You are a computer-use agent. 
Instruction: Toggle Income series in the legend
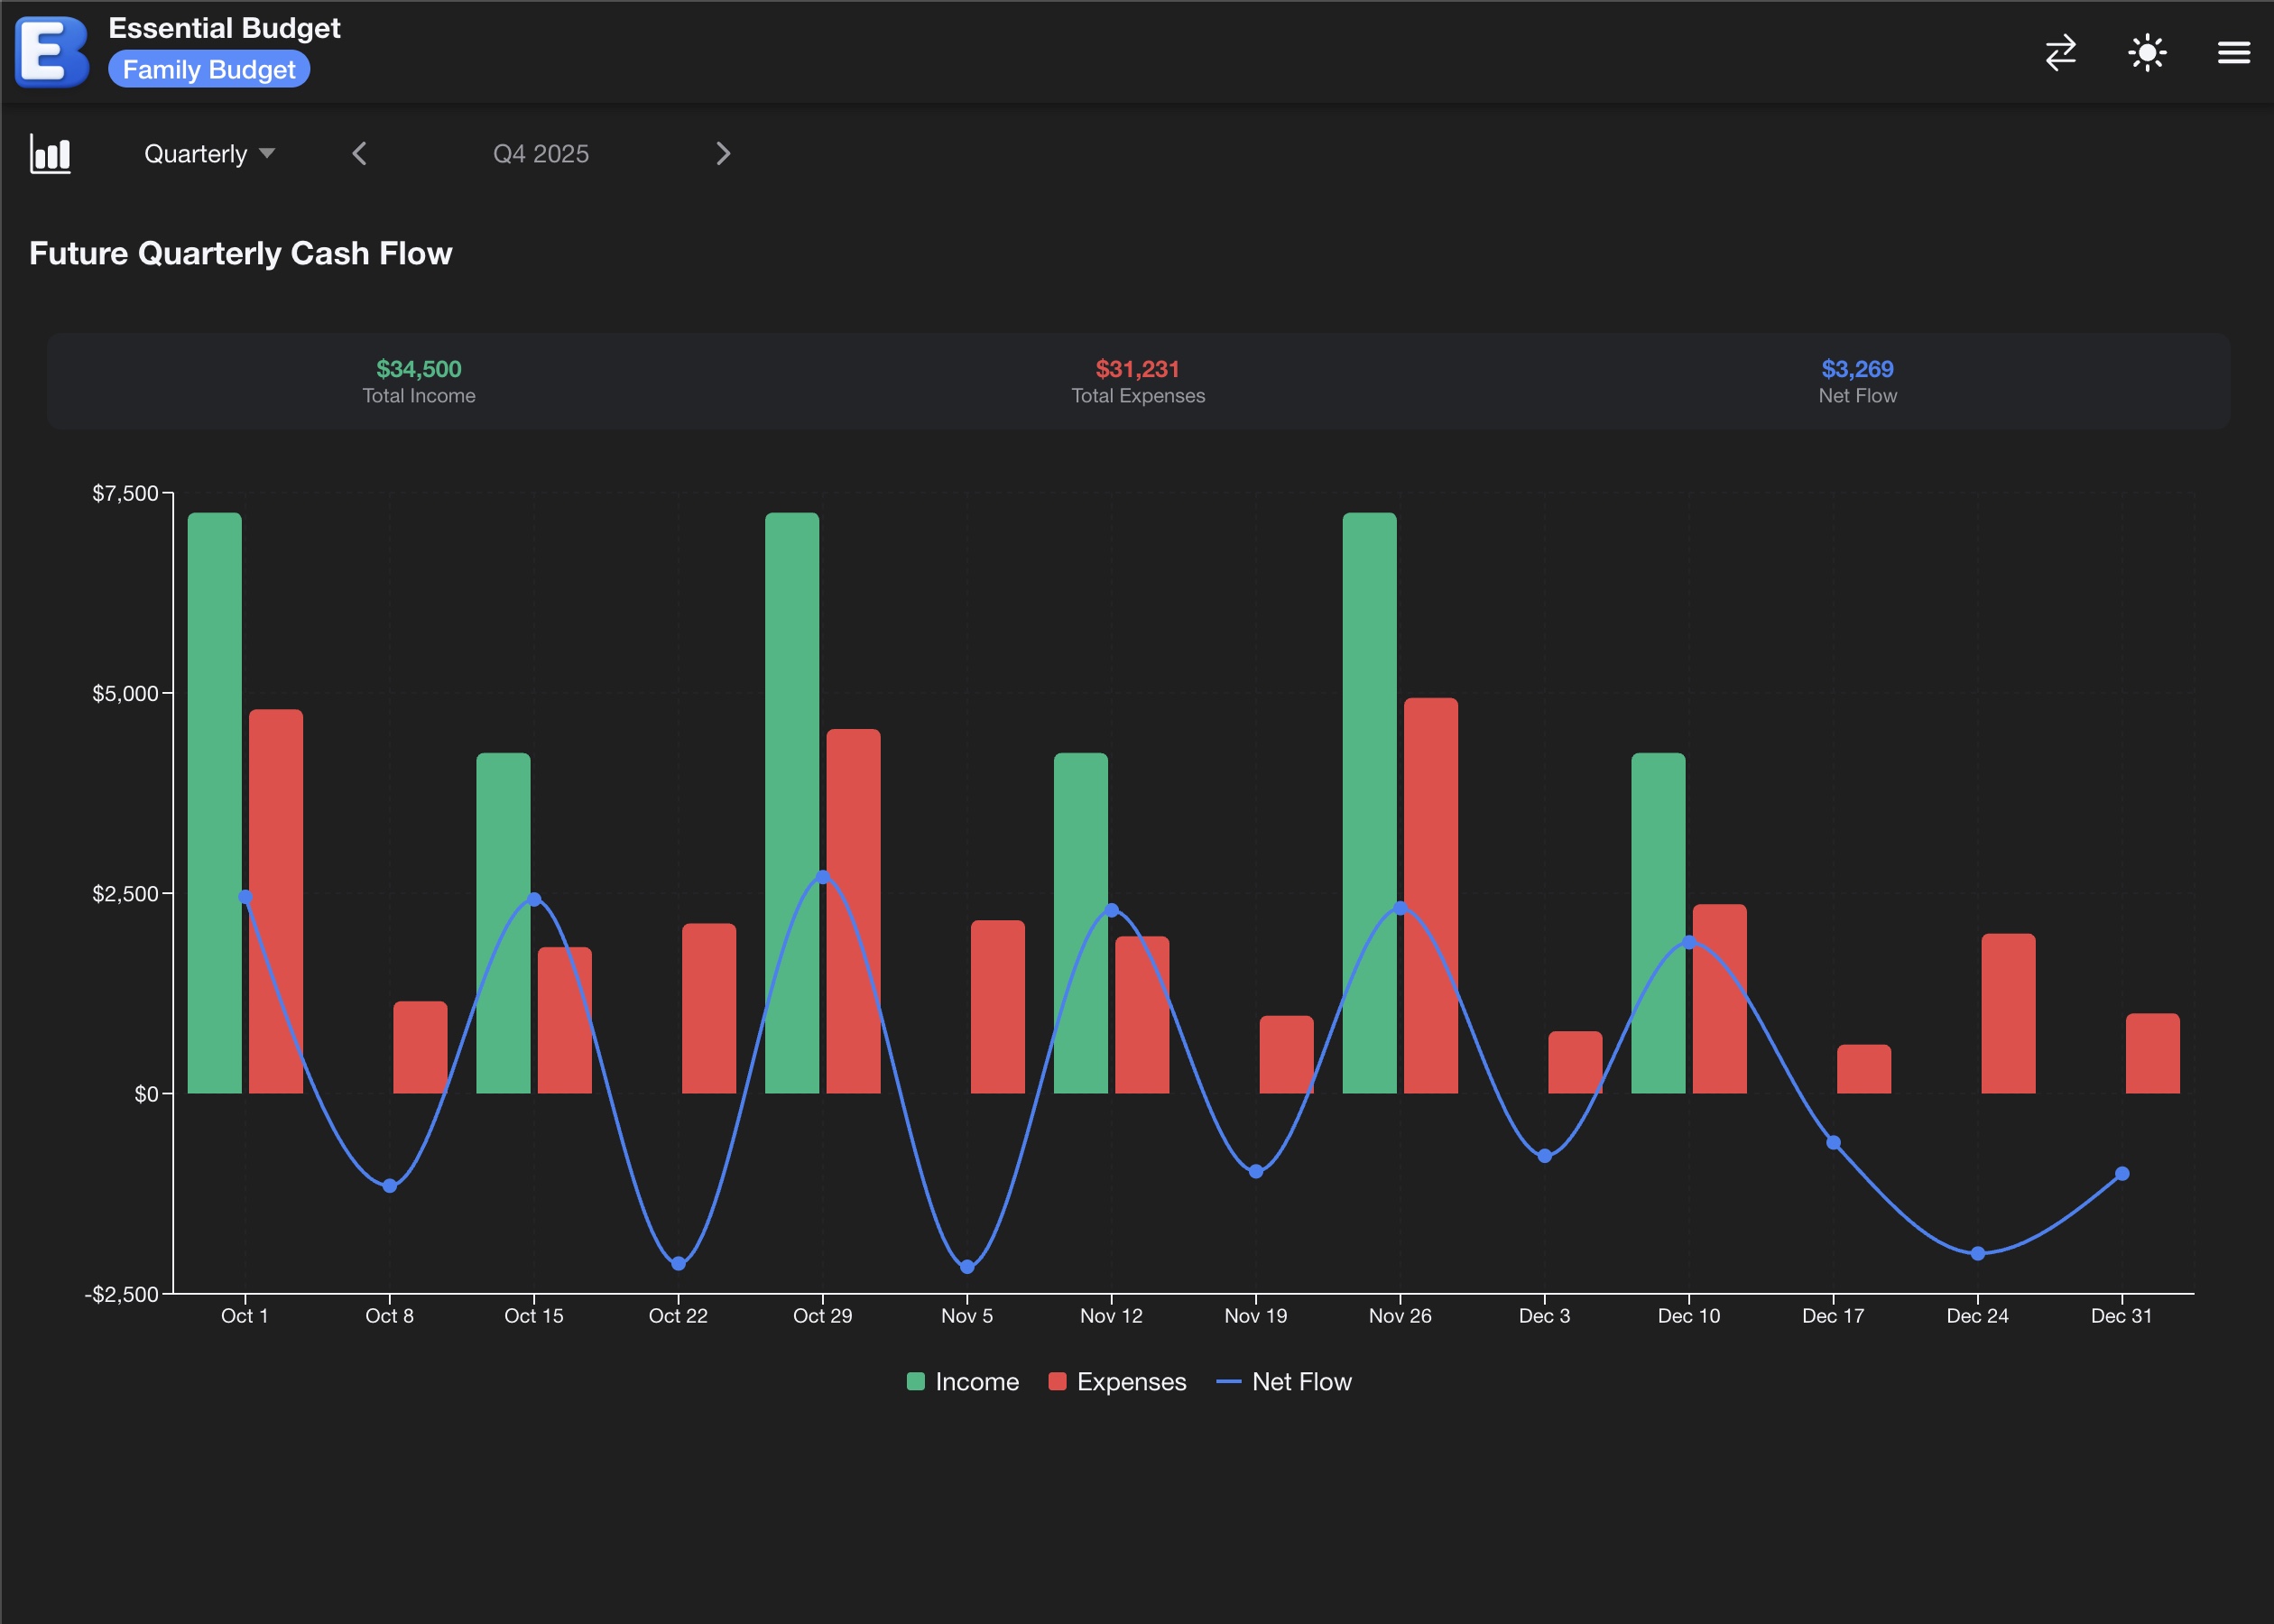tap(976, 1382)
